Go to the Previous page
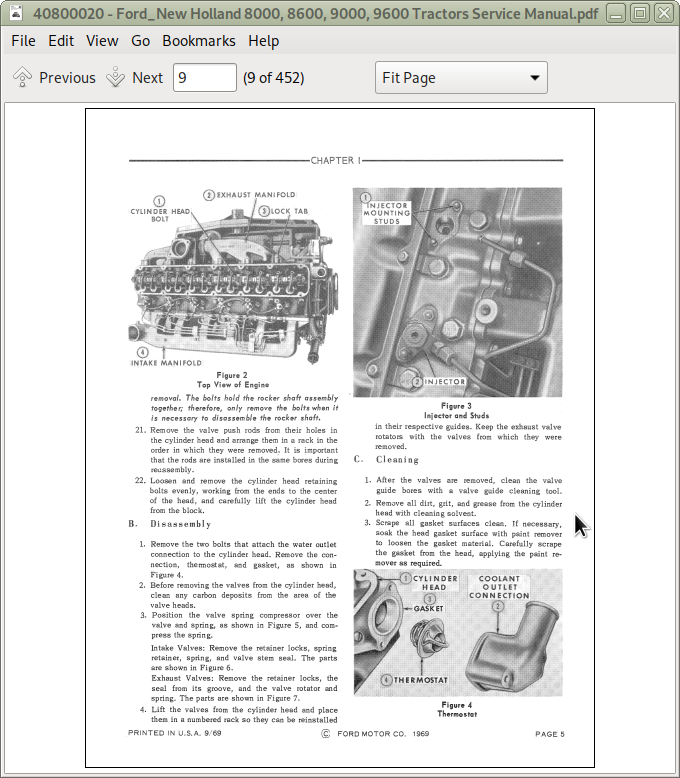 pyautogui.click(x=54, y=77)
